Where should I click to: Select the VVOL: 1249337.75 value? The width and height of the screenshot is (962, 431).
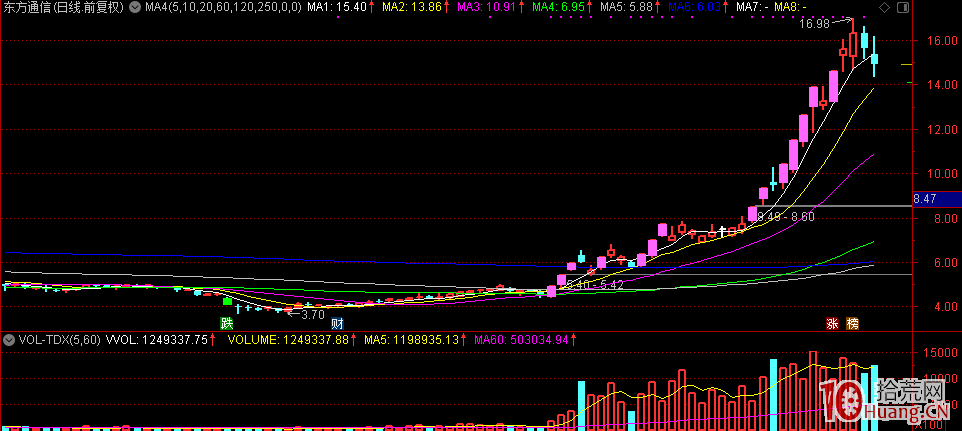click(x=156, y=339)
